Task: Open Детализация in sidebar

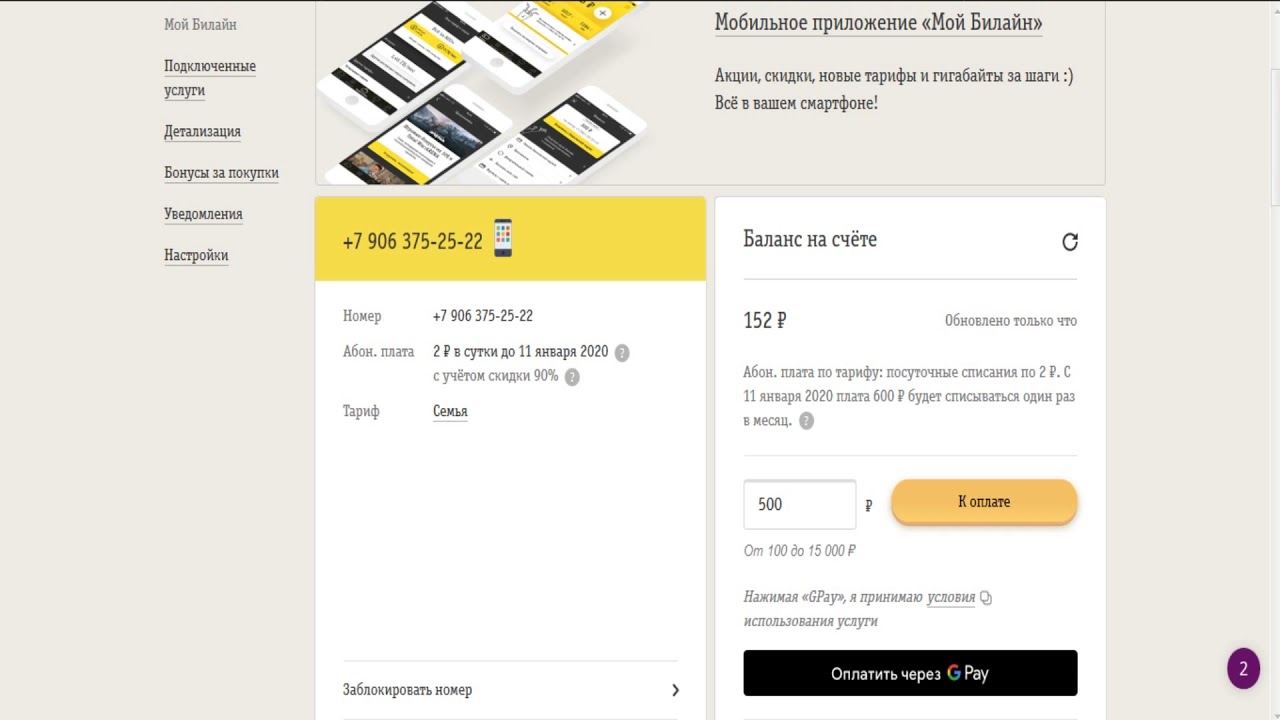Action: click(202, 132)
